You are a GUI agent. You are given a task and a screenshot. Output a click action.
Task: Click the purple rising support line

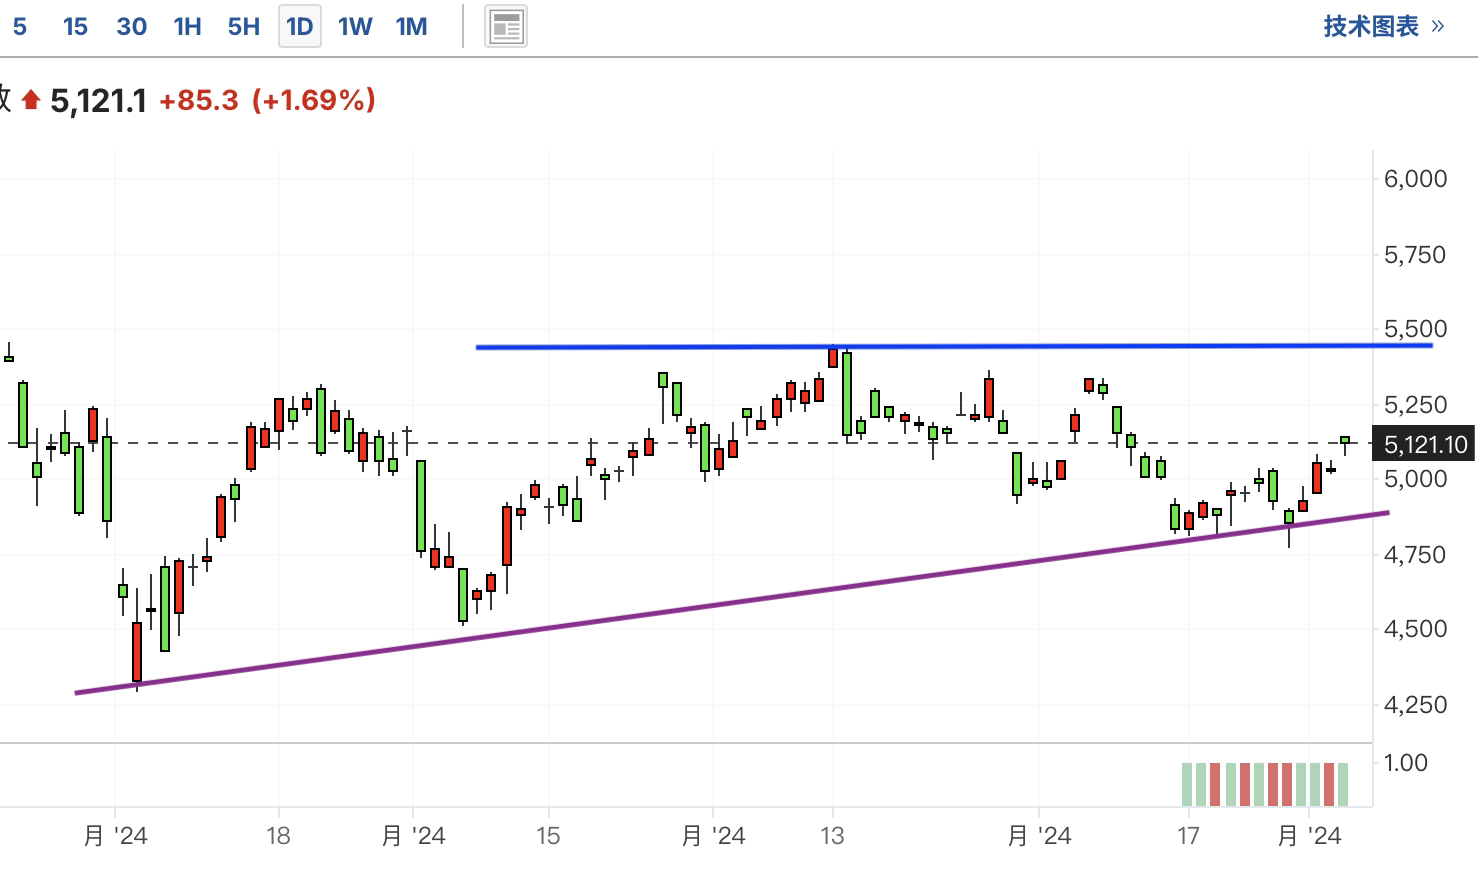(x=732, y=602)
